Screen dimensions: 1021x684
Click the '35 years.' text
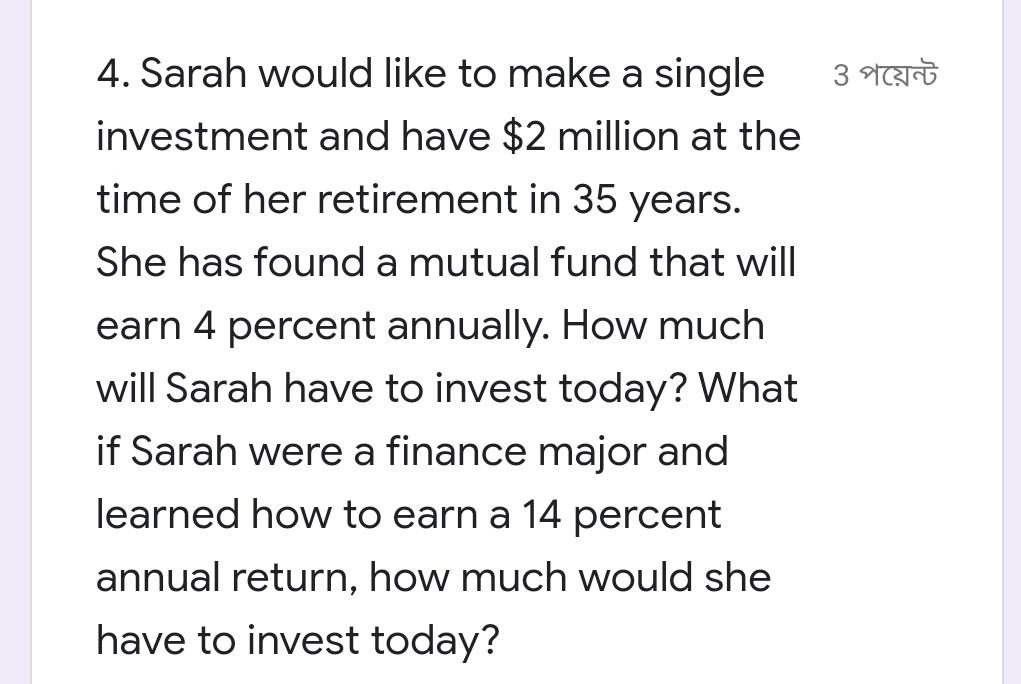coord(656,200)
